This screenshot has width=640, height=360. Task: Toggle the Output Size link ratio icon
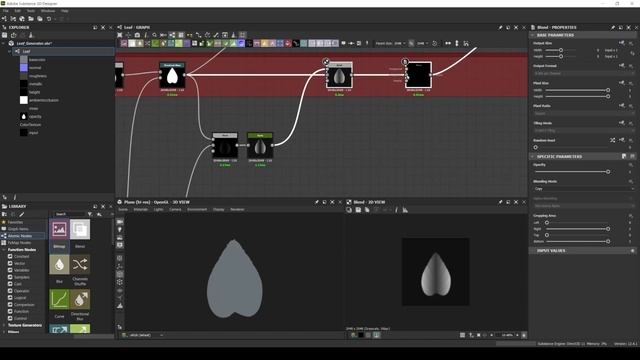[x=632, y=53]
